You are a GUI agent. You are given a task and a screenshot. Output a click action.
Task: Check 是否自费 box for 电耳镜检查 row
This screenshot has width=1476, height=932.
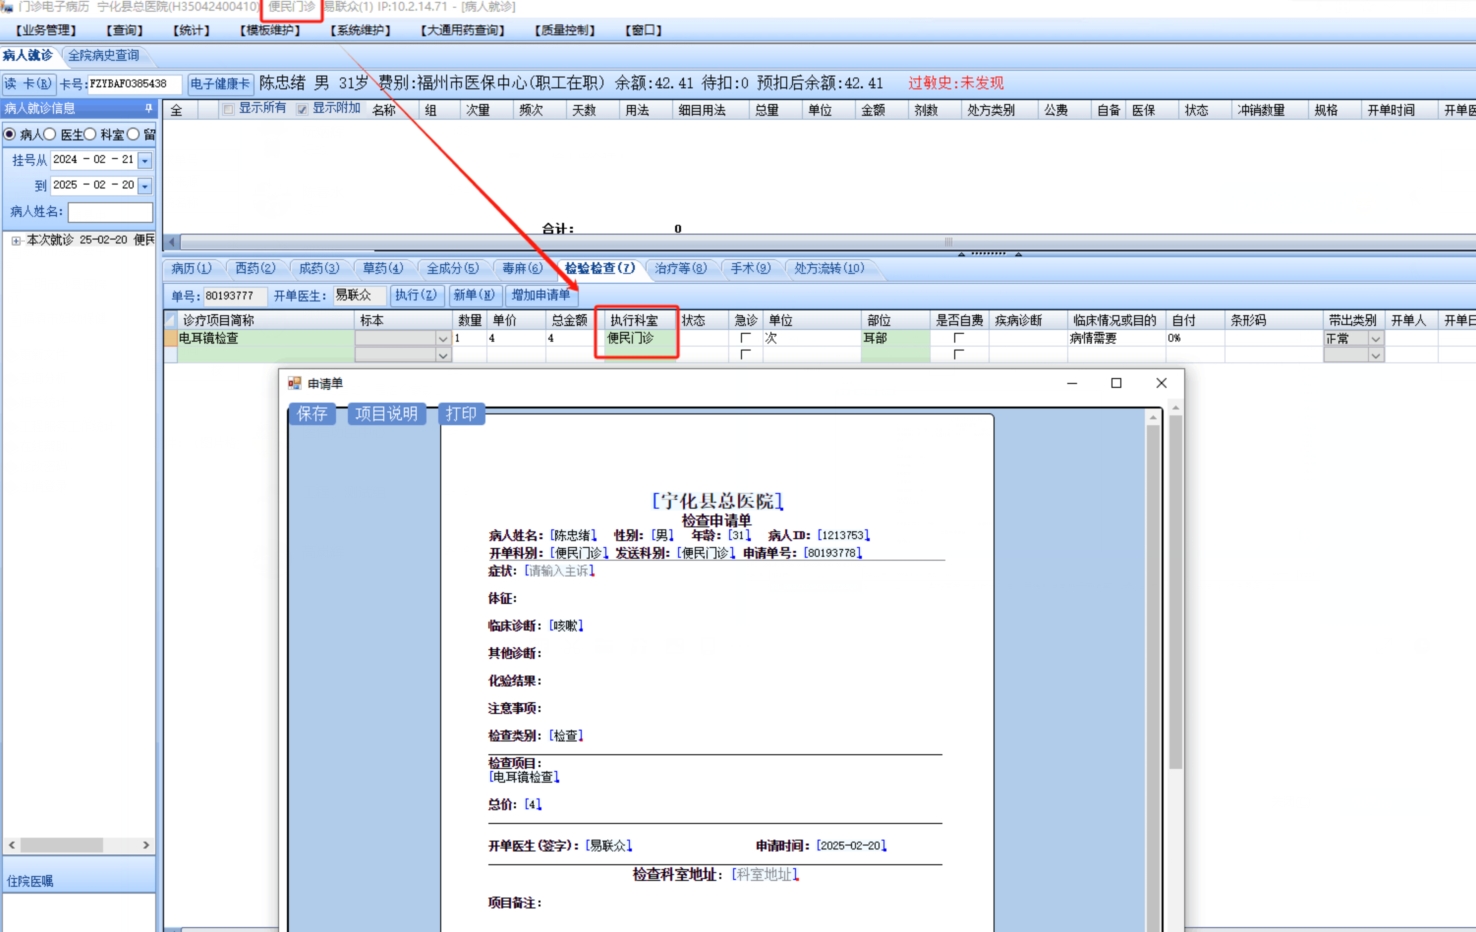(x=958, y=338)
